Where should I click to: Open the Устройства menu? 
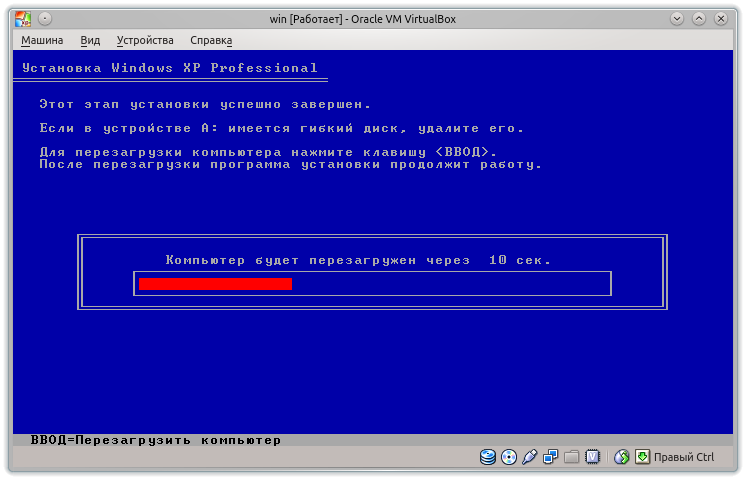click(145, 40)
